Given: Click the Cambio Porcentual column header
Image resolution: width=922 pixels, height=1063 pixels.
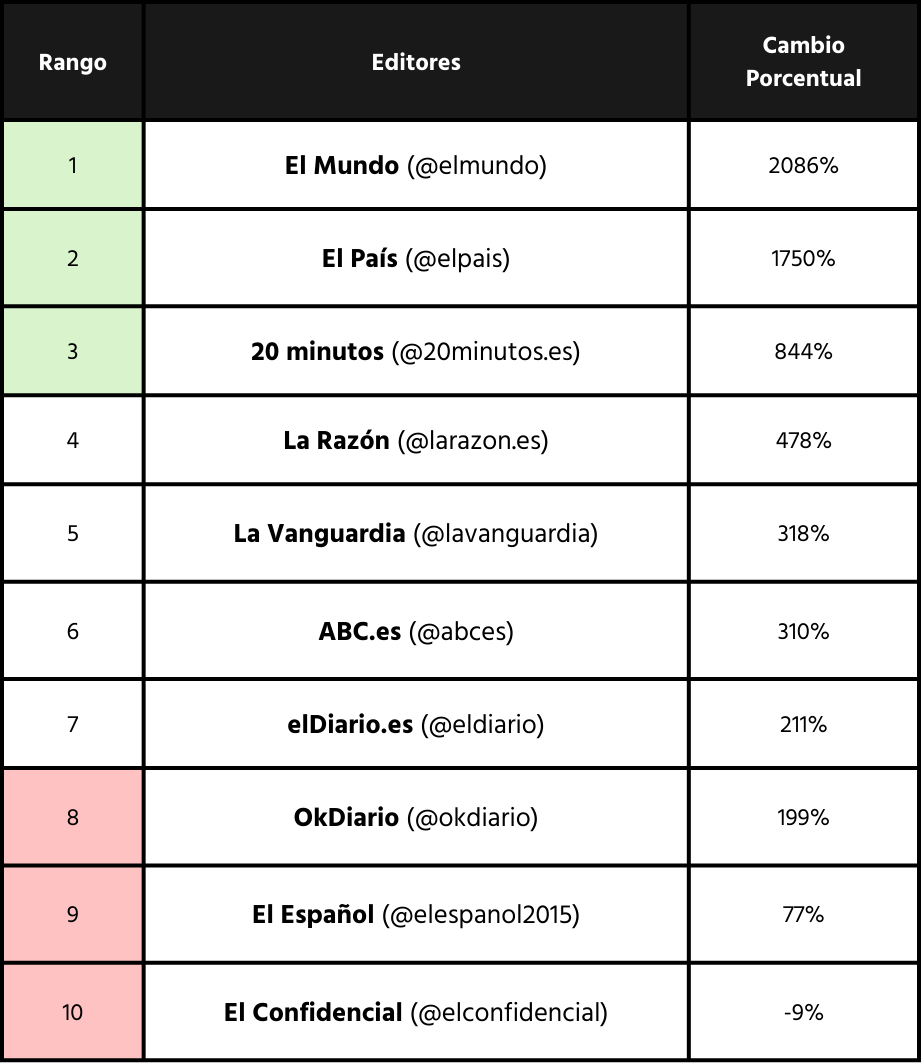Looking at the screenshot, I should click(x=803, y=62).
